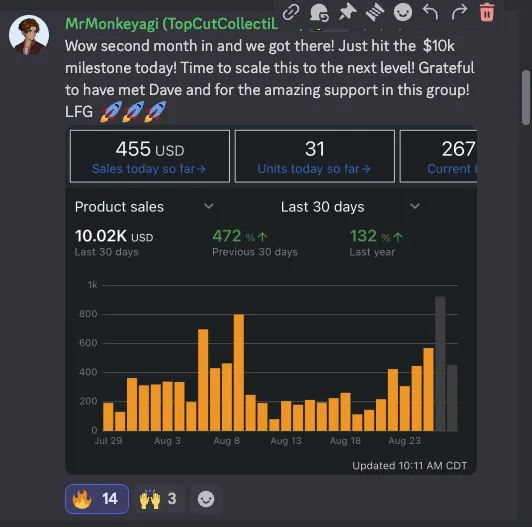Copy message link via chain icon
The width and height of the screenshot is (532, 527).
tap(291, 12)
